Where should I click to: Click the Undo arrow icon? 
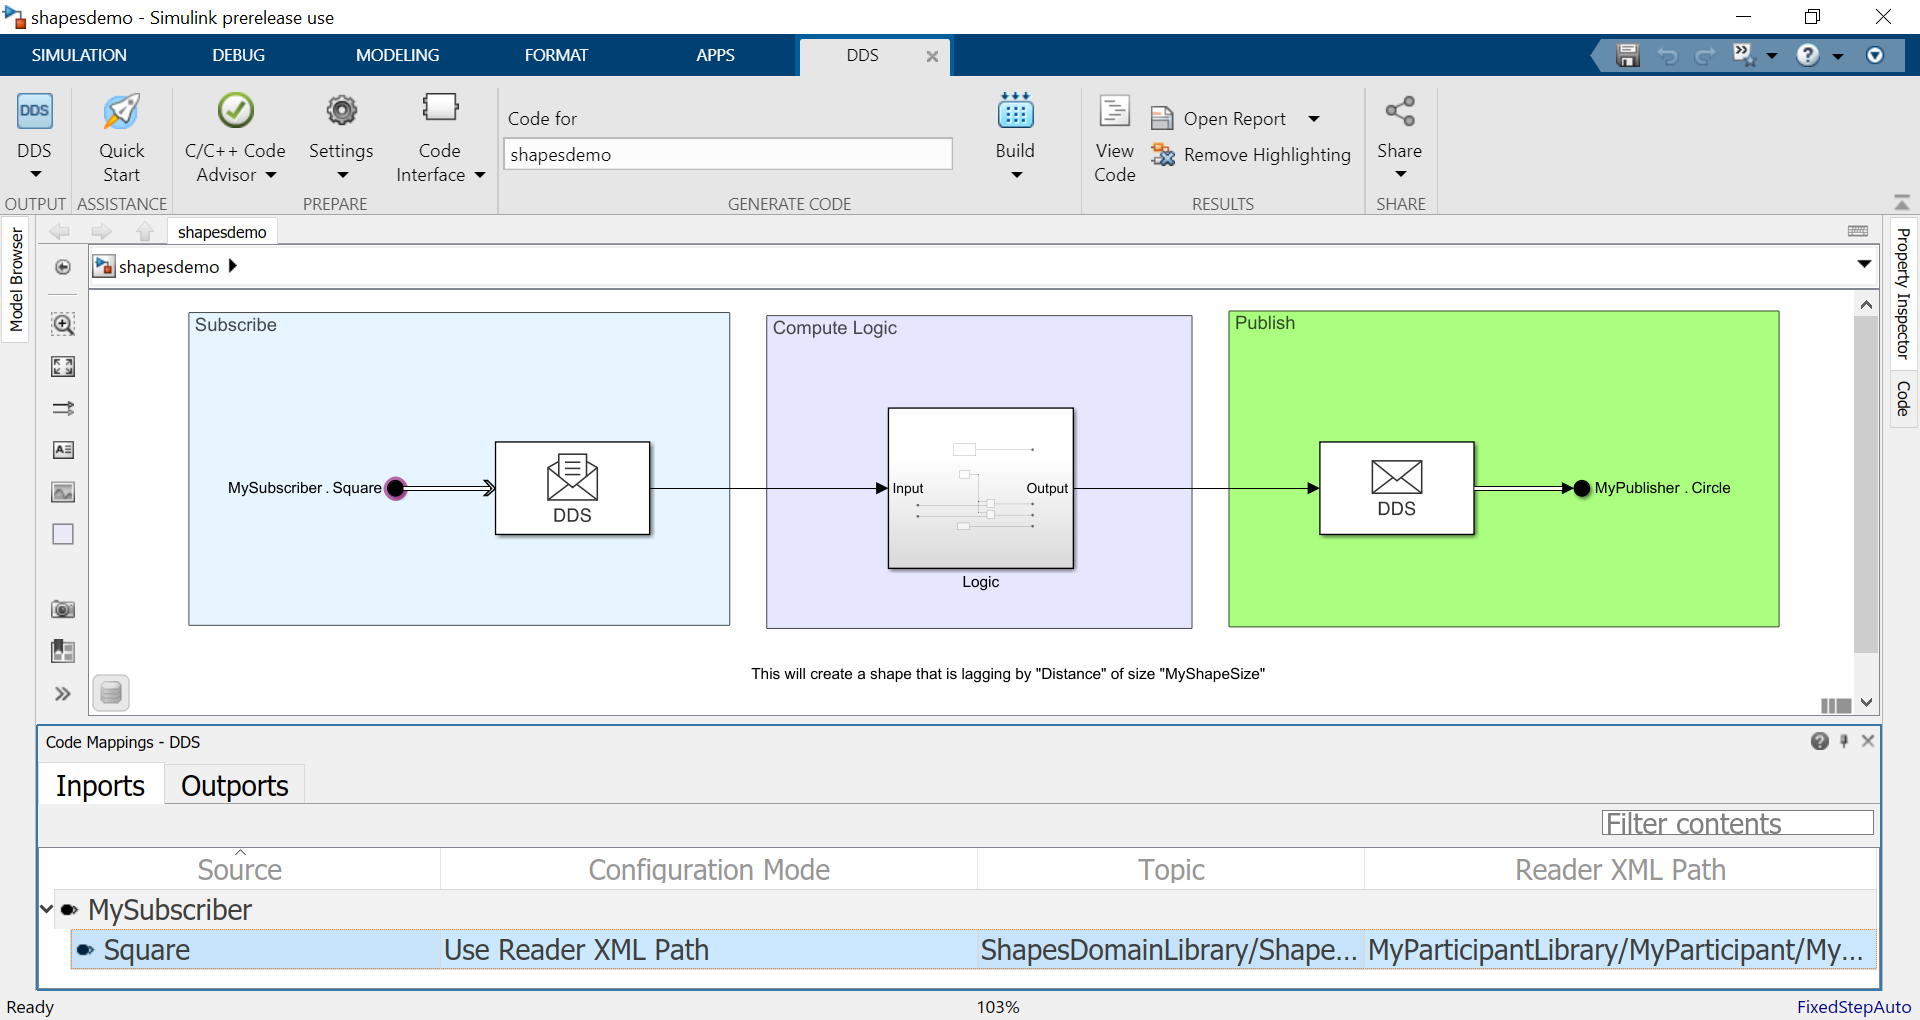click(1667, 56)
